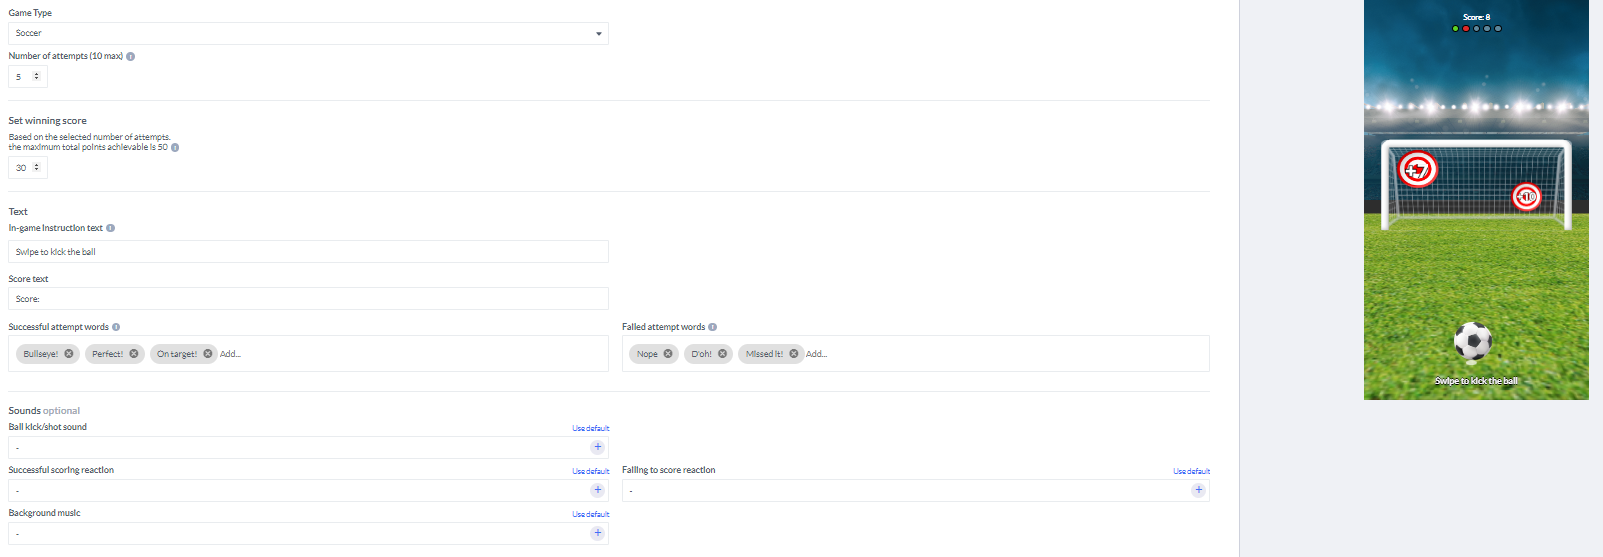Click the number of attempts stepper field
Image resolution: width=1603 pixels, height=557 pixels.
pyautogui.click(x=27, y=77)
